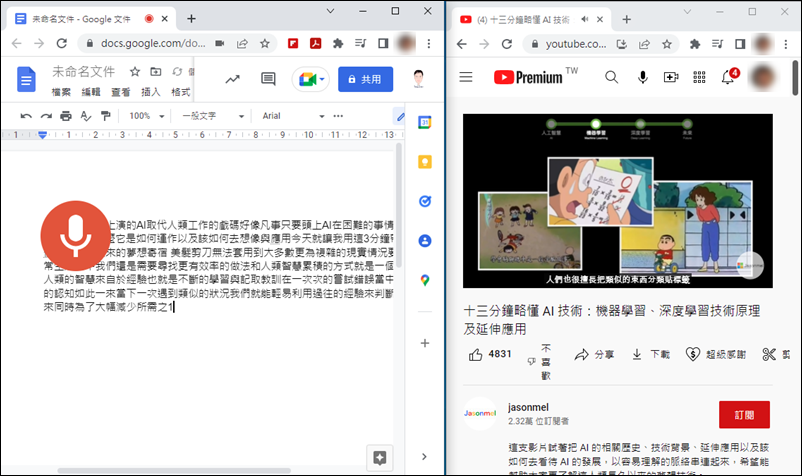The width and height of the screenshot is (802, 476).
Task: Reload the Google Docs page
Action: coord(62,43)
